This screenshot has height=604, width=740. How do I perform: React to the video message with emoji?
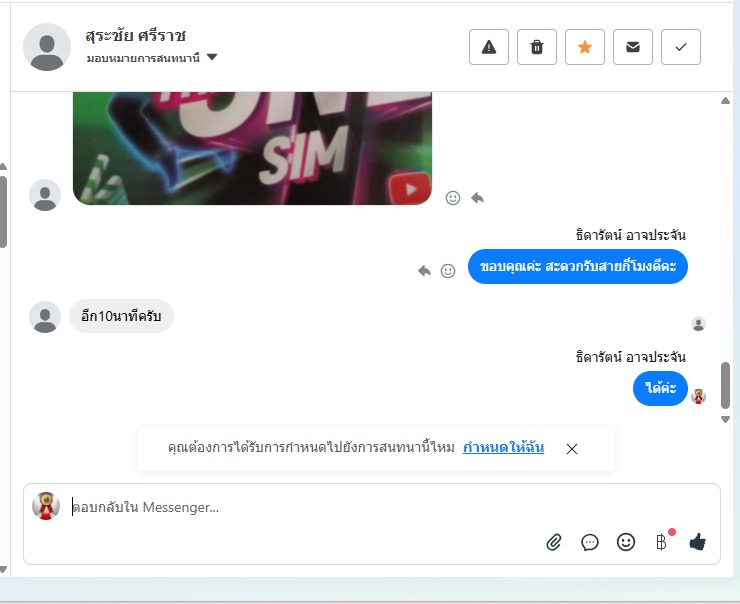click(x=453, y=198)
